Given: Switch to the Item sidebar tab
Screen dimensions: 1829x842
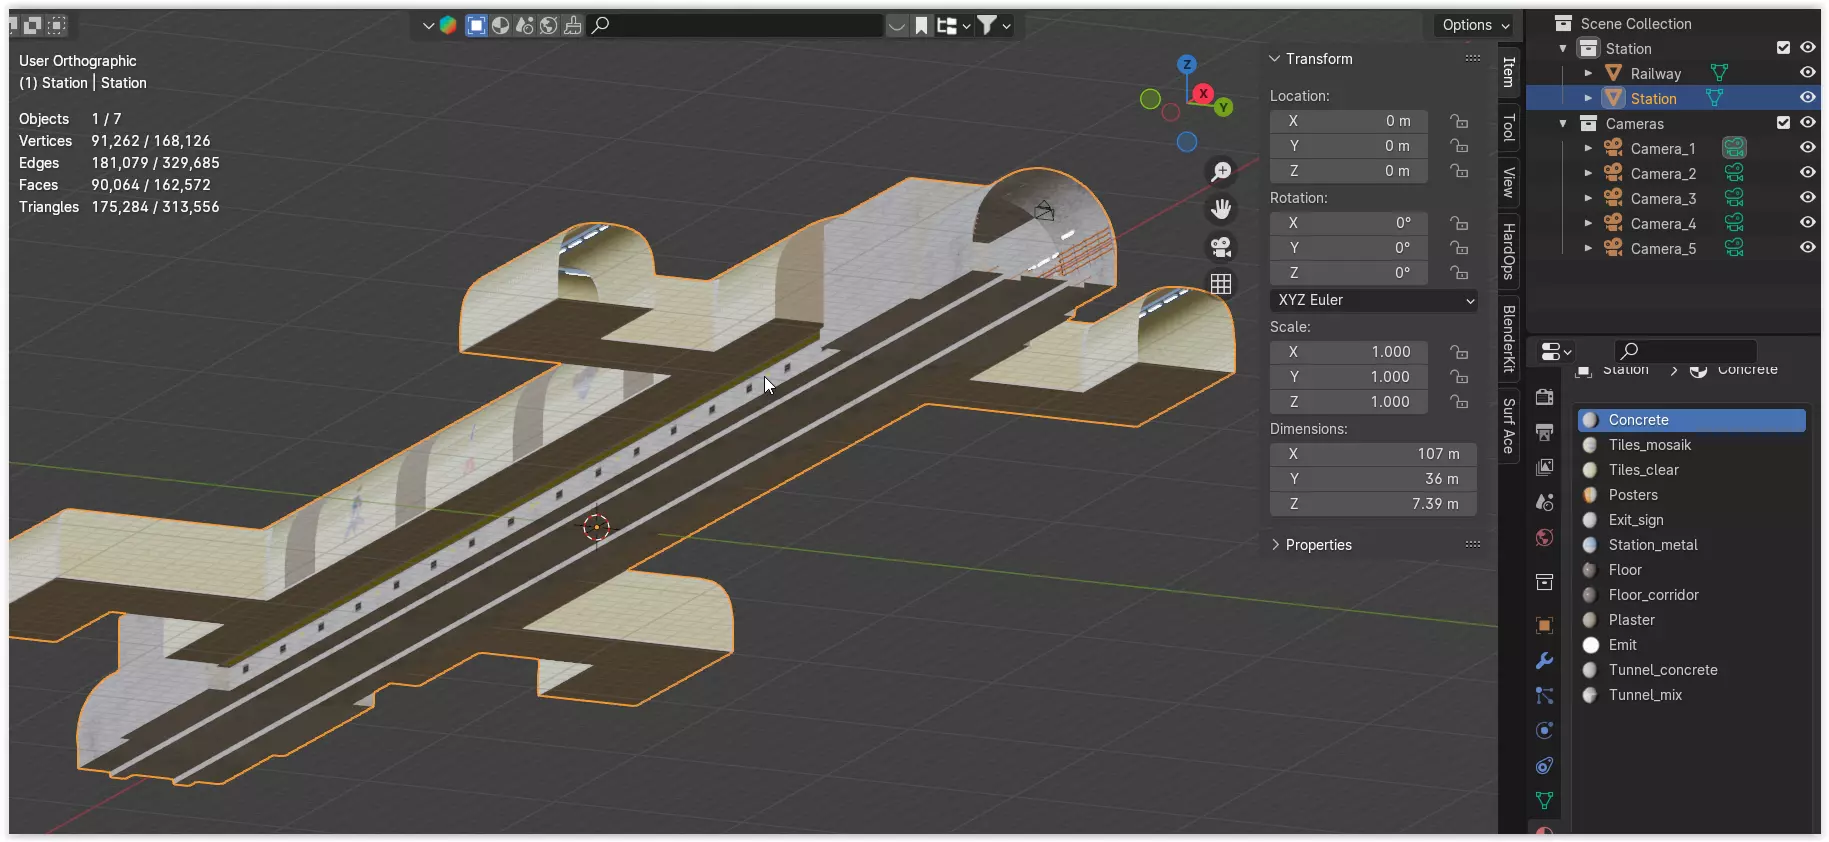Looking at the screenshot, I should (1509, 72).
